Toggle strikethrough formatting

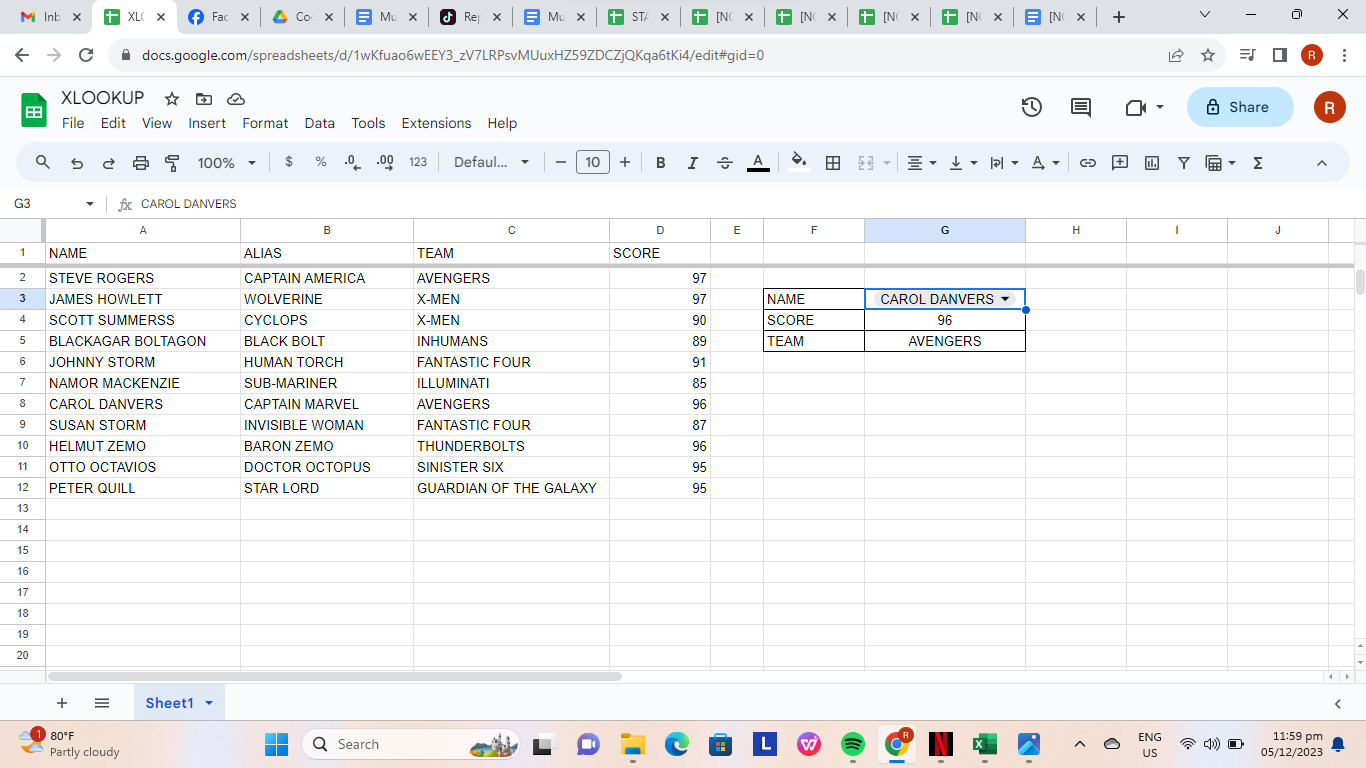click(725, 162)
